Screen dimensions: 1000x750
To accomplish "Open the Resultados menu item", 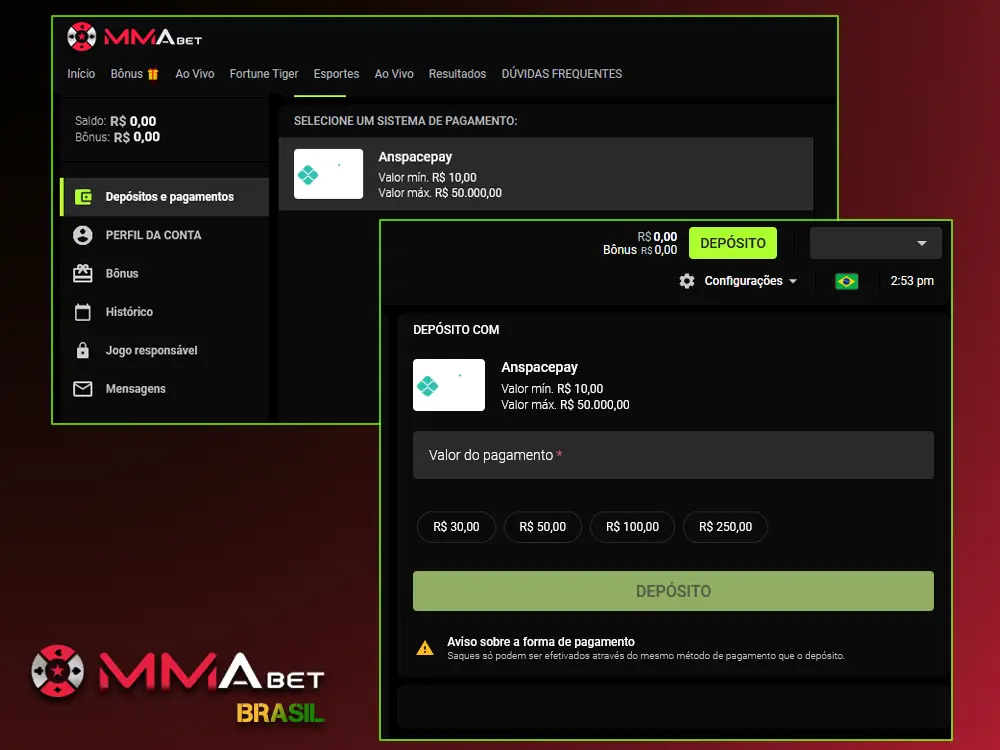I will tap(457, 73).
